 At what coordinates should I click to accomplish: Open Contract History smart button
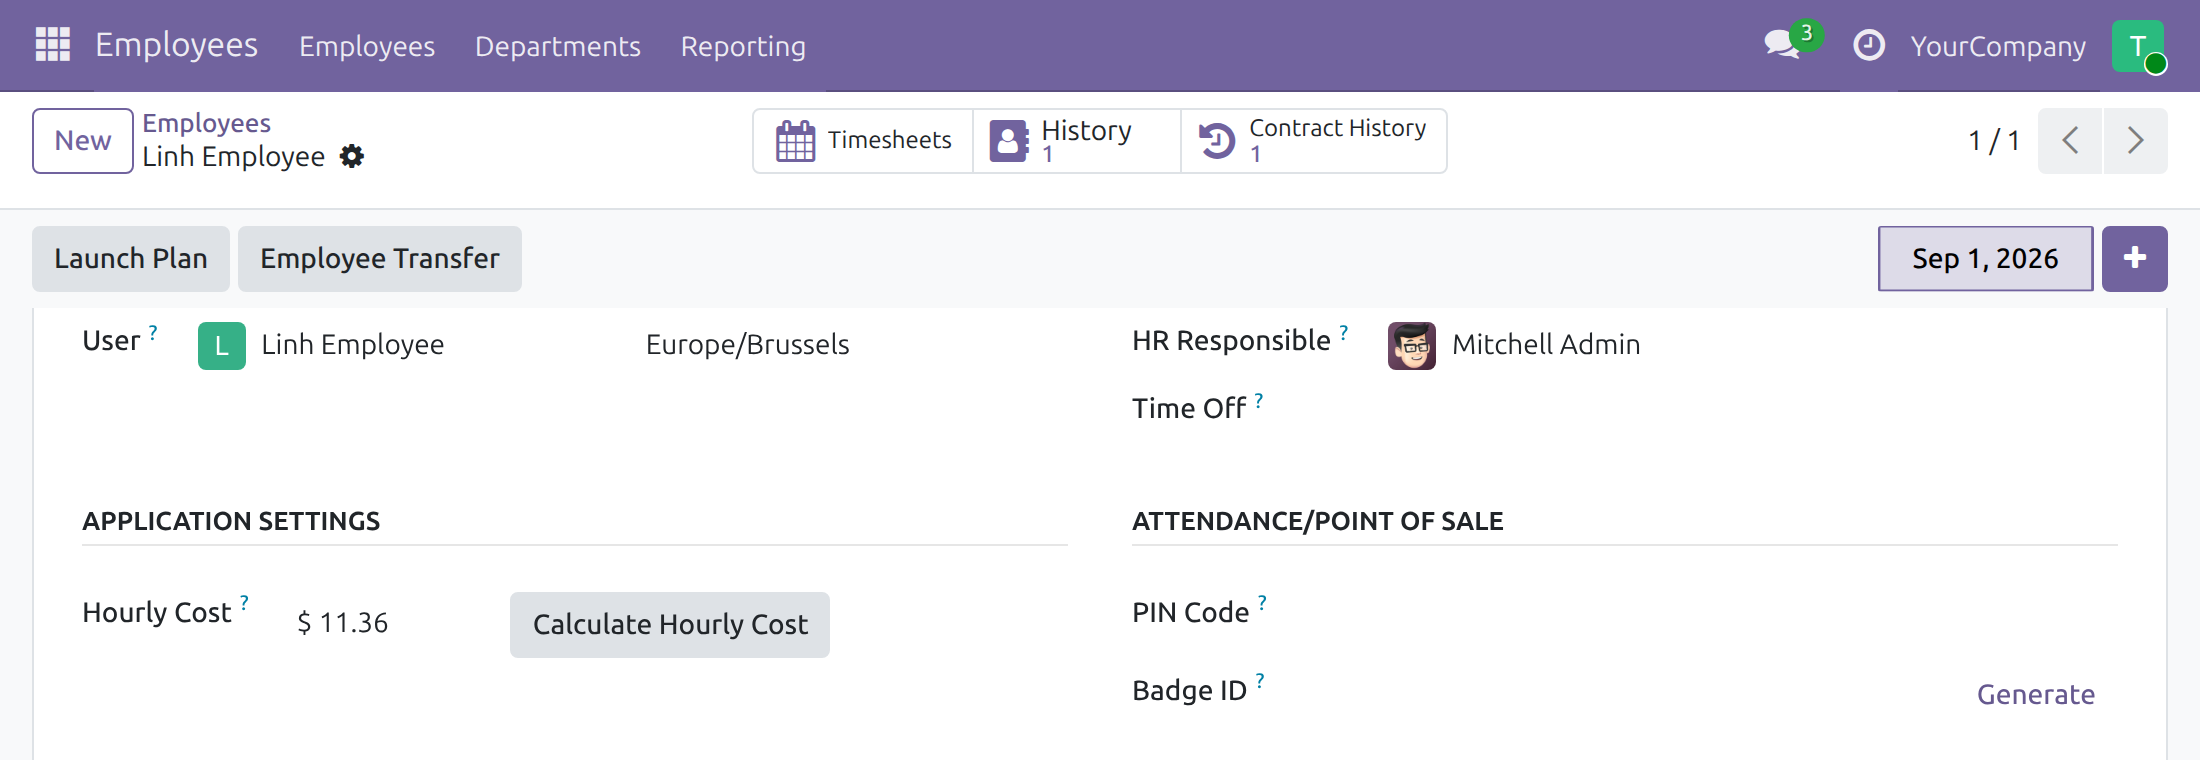(x=1314, y=141)
